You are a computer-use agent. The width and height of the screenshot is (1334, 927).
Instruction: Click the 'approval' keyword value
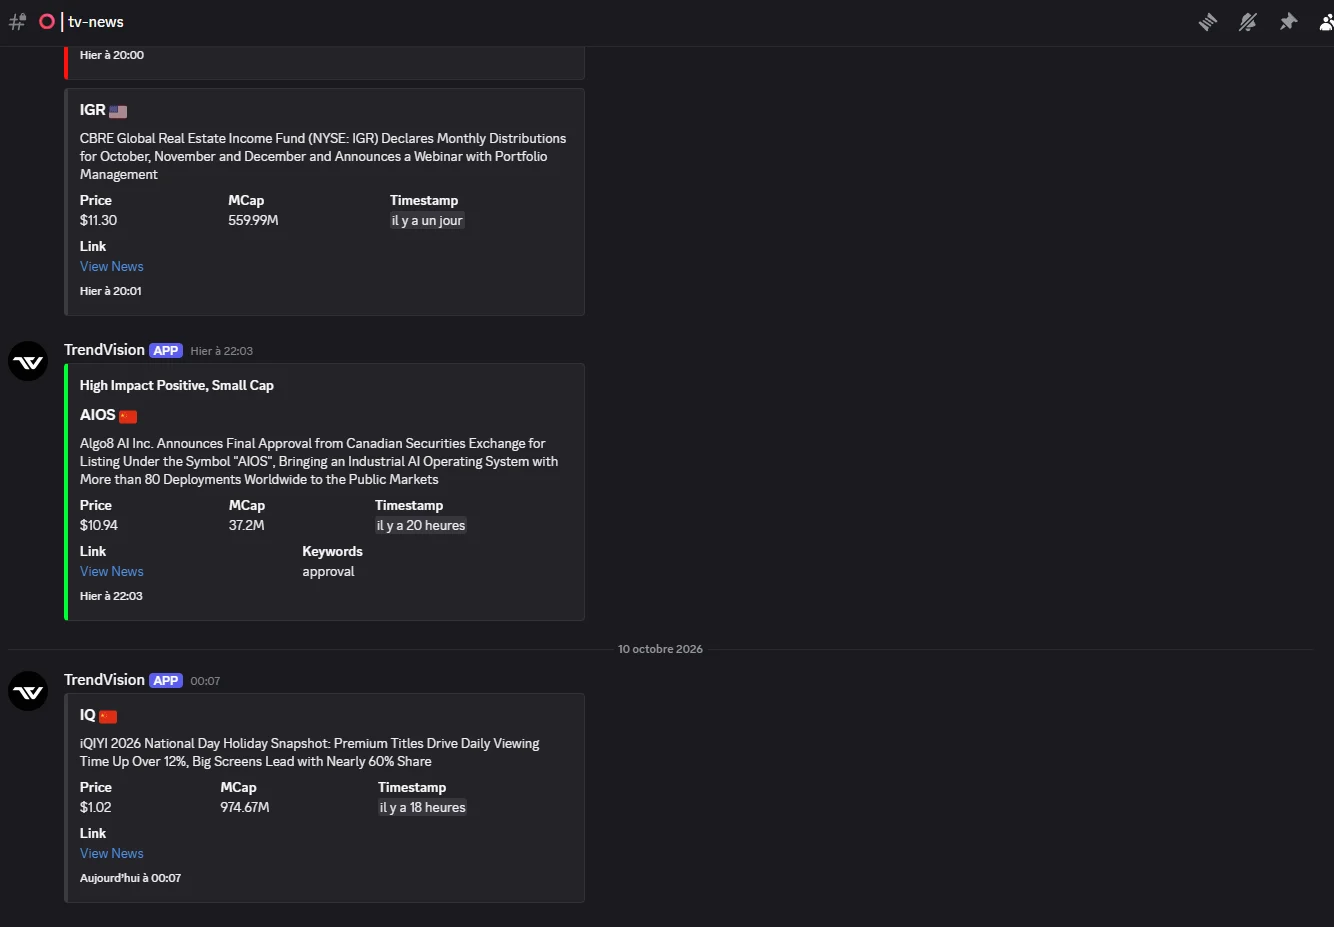(328, 572)
